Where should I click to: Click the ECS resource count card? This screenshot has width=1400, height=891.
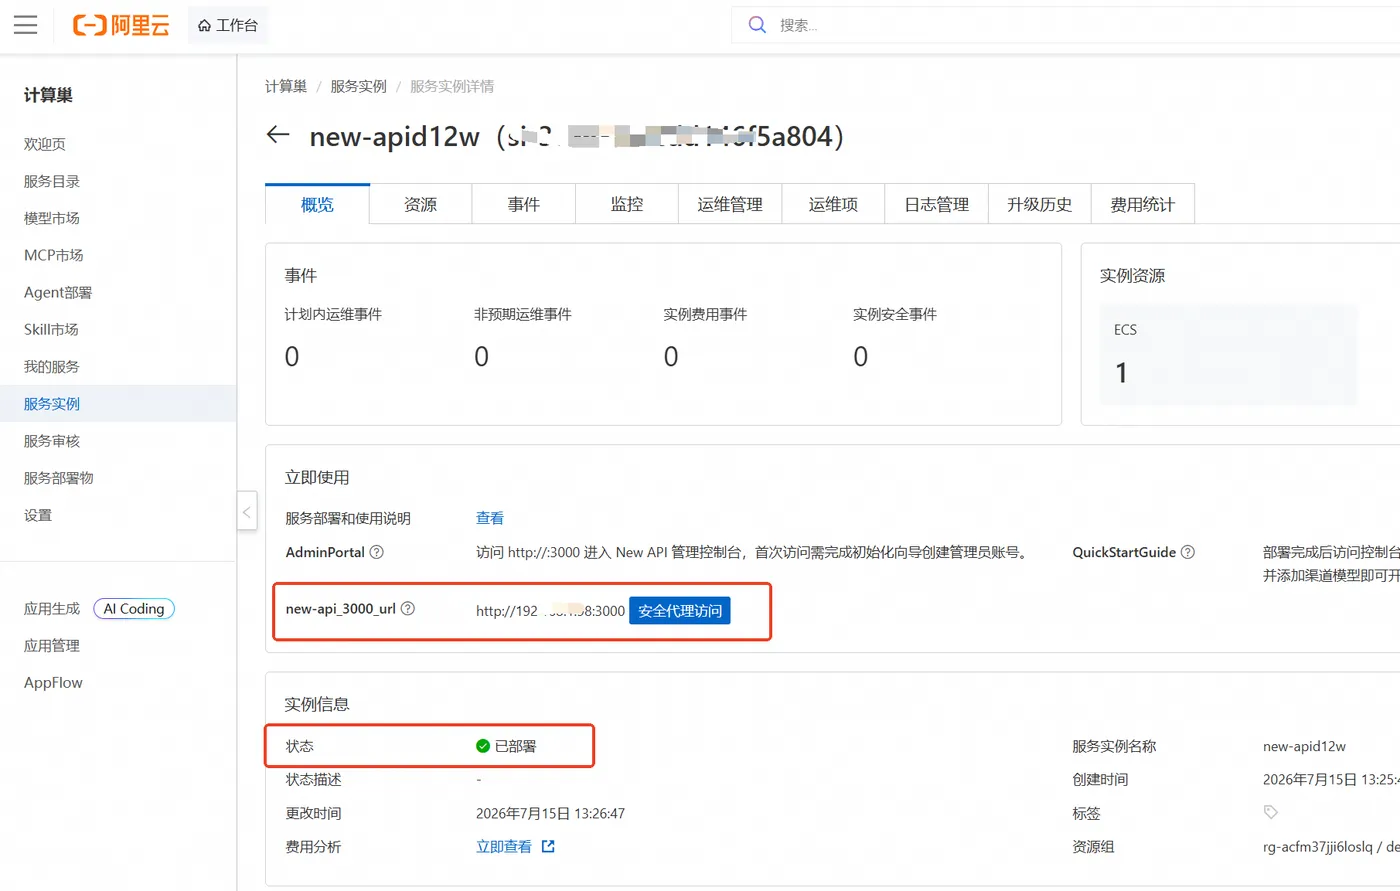point(1228,356)
